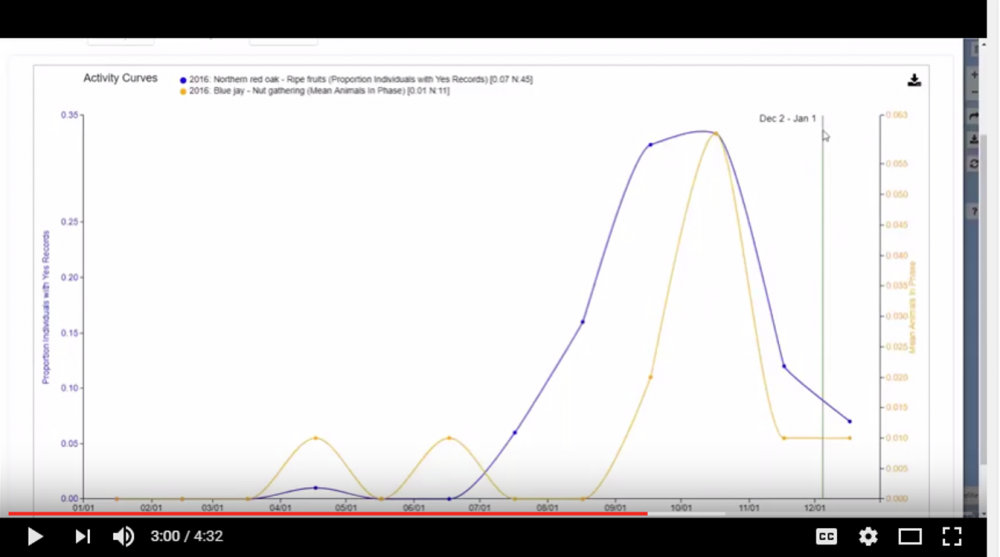Toggle closed captions
This screenshot has height=557, width=1000.
826,537
